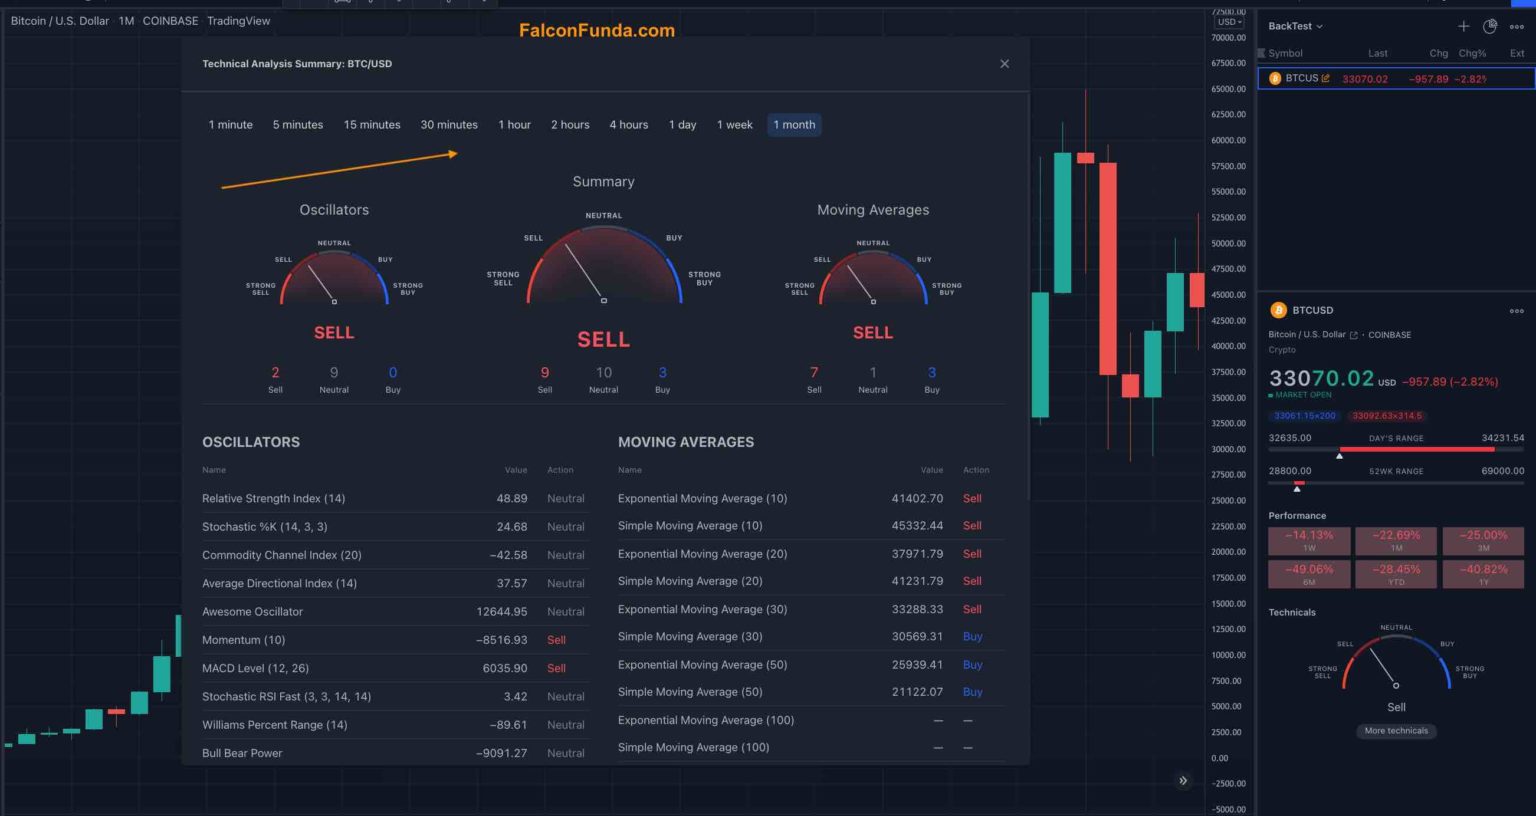Sort watchlist by the Symbol column

click(1286, 53)
